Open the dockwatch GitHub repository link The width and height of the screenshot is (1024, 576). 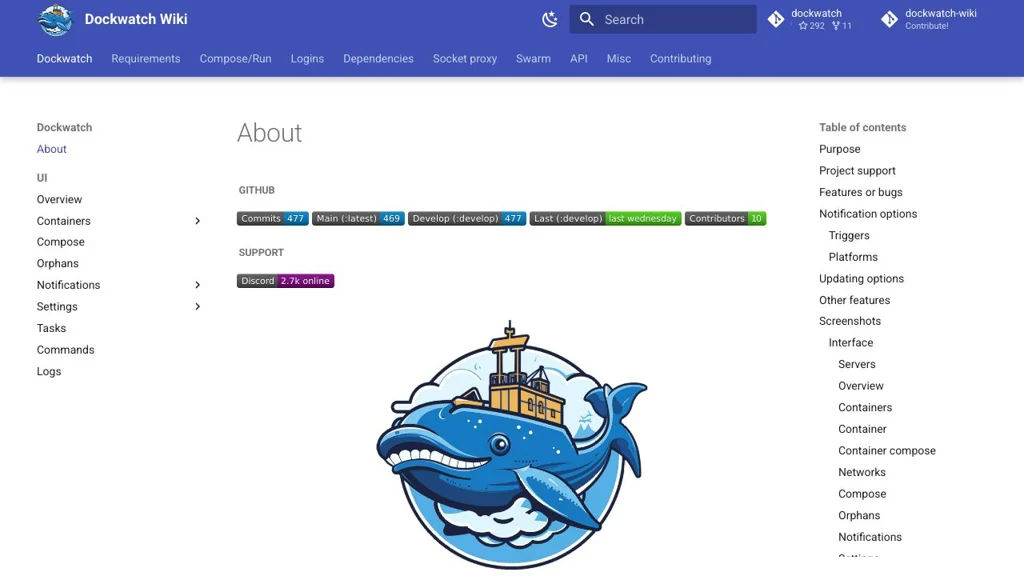click(811, 20)
